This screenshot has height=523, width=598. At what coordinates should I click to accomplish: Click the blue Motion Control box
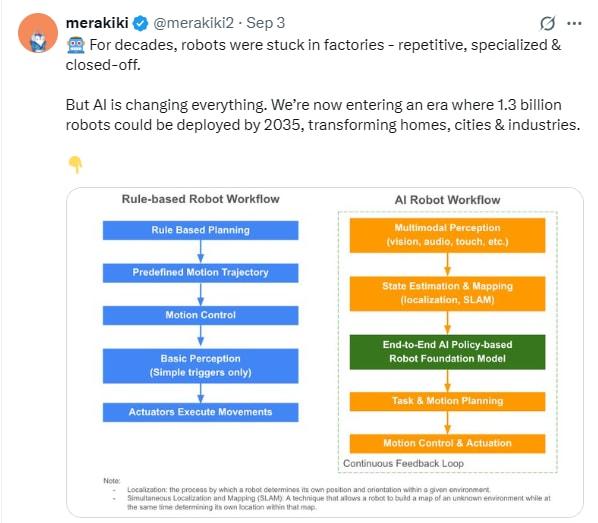point(201,315)
